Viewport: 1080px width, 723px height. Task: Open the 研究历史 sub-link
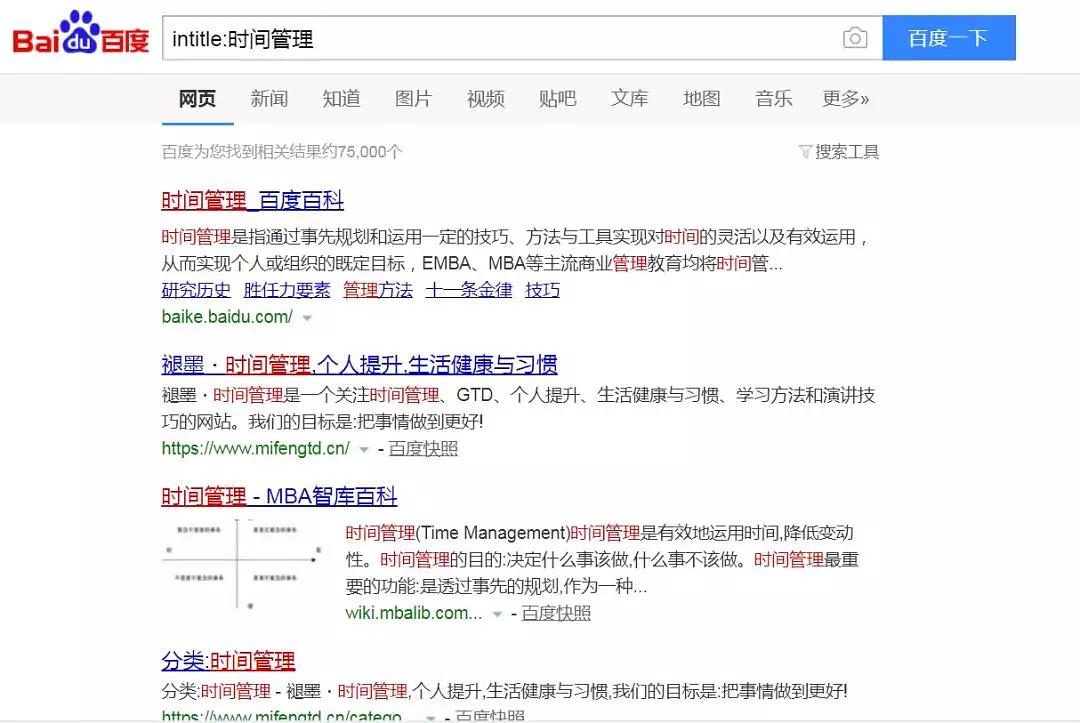[x=196, y=290]
